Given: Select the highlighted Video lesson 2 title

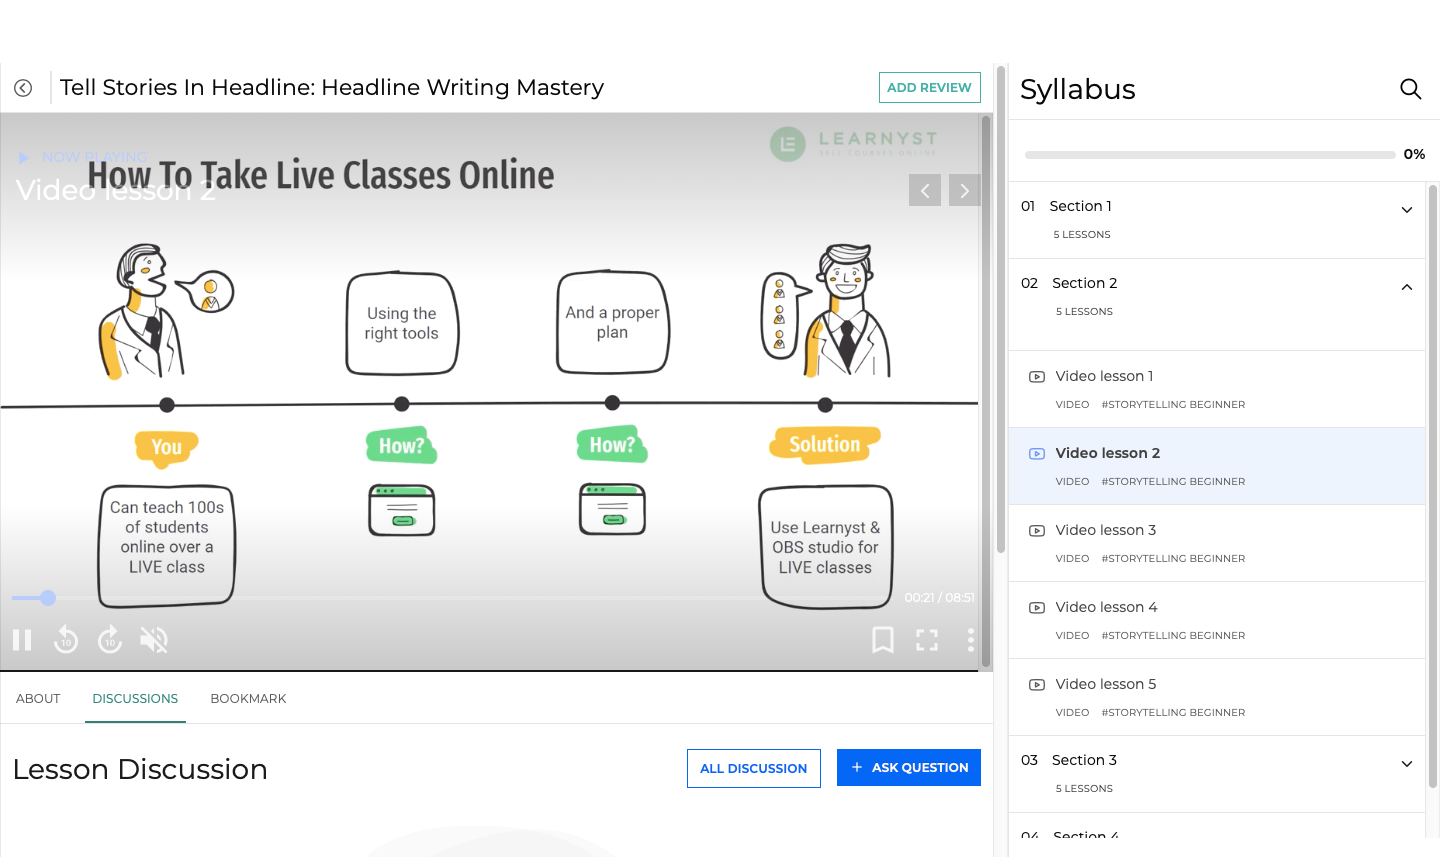Looking at the screenshot, I should pos(1108,453).
